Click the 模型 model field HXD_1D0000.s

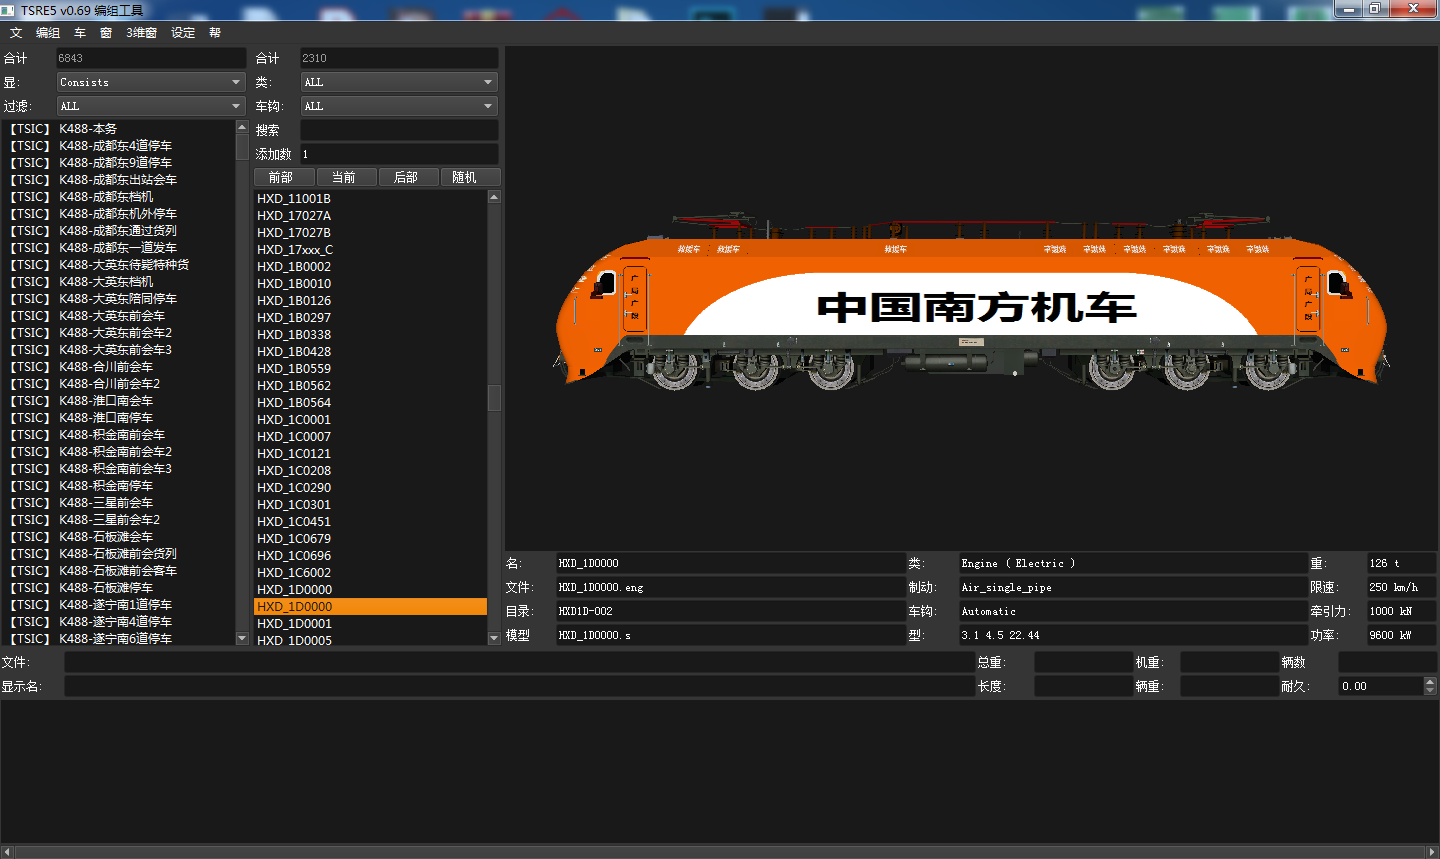[x=731, y=635]
